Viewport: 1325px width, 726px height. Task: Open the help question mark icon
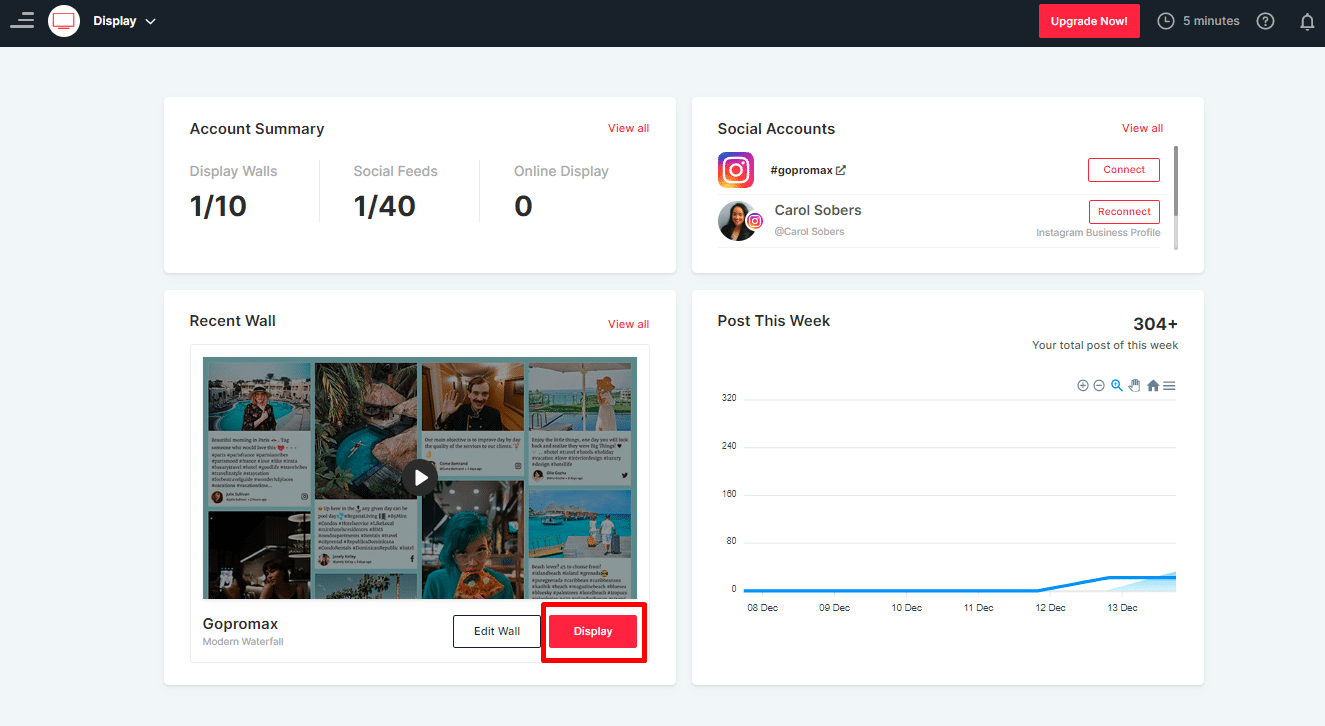click(1265, 21)
